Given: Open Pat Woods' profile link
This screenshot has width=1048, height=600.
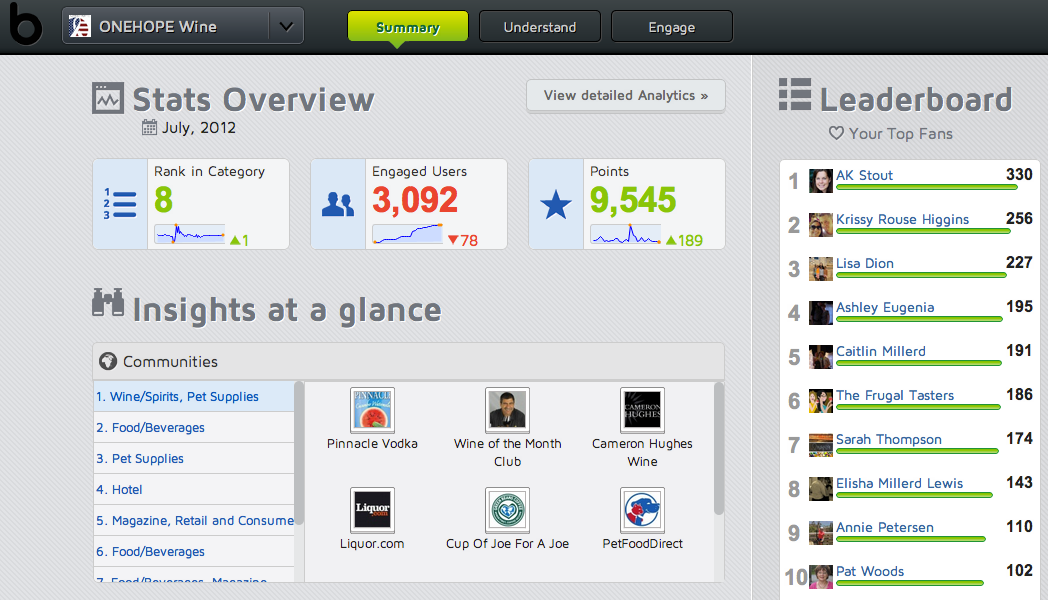Looking at the screenshot, I should [870, 571].
